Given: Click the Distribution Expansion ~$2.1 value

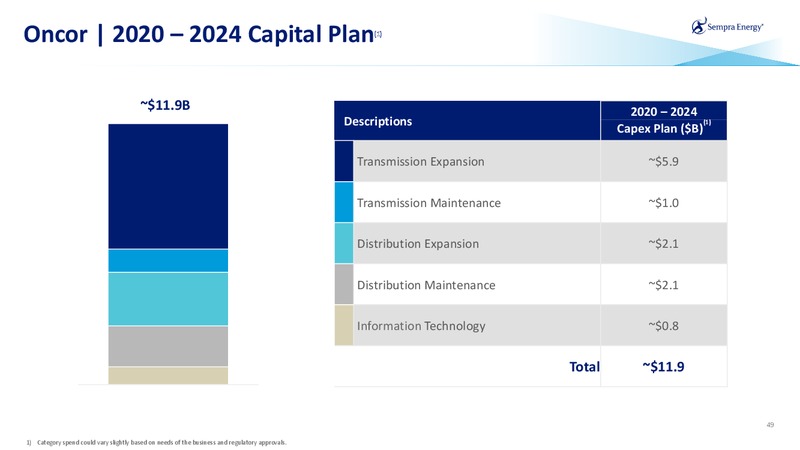Looking at the screenshot, I should click(663, 244).
